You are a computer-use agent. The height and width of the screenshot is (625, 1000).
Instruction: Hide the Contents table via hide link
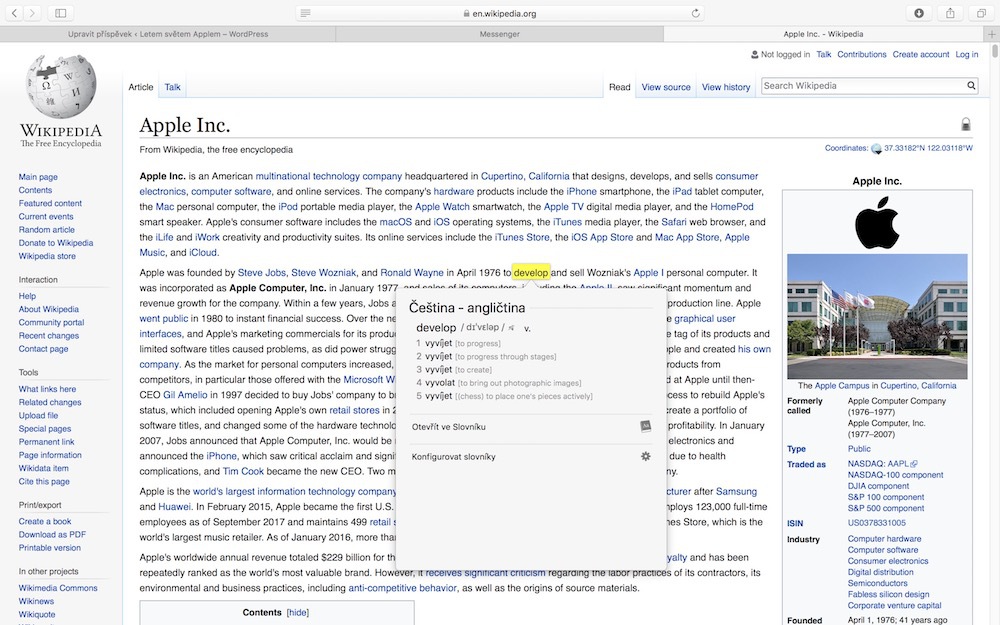click(x=298, y=612)
